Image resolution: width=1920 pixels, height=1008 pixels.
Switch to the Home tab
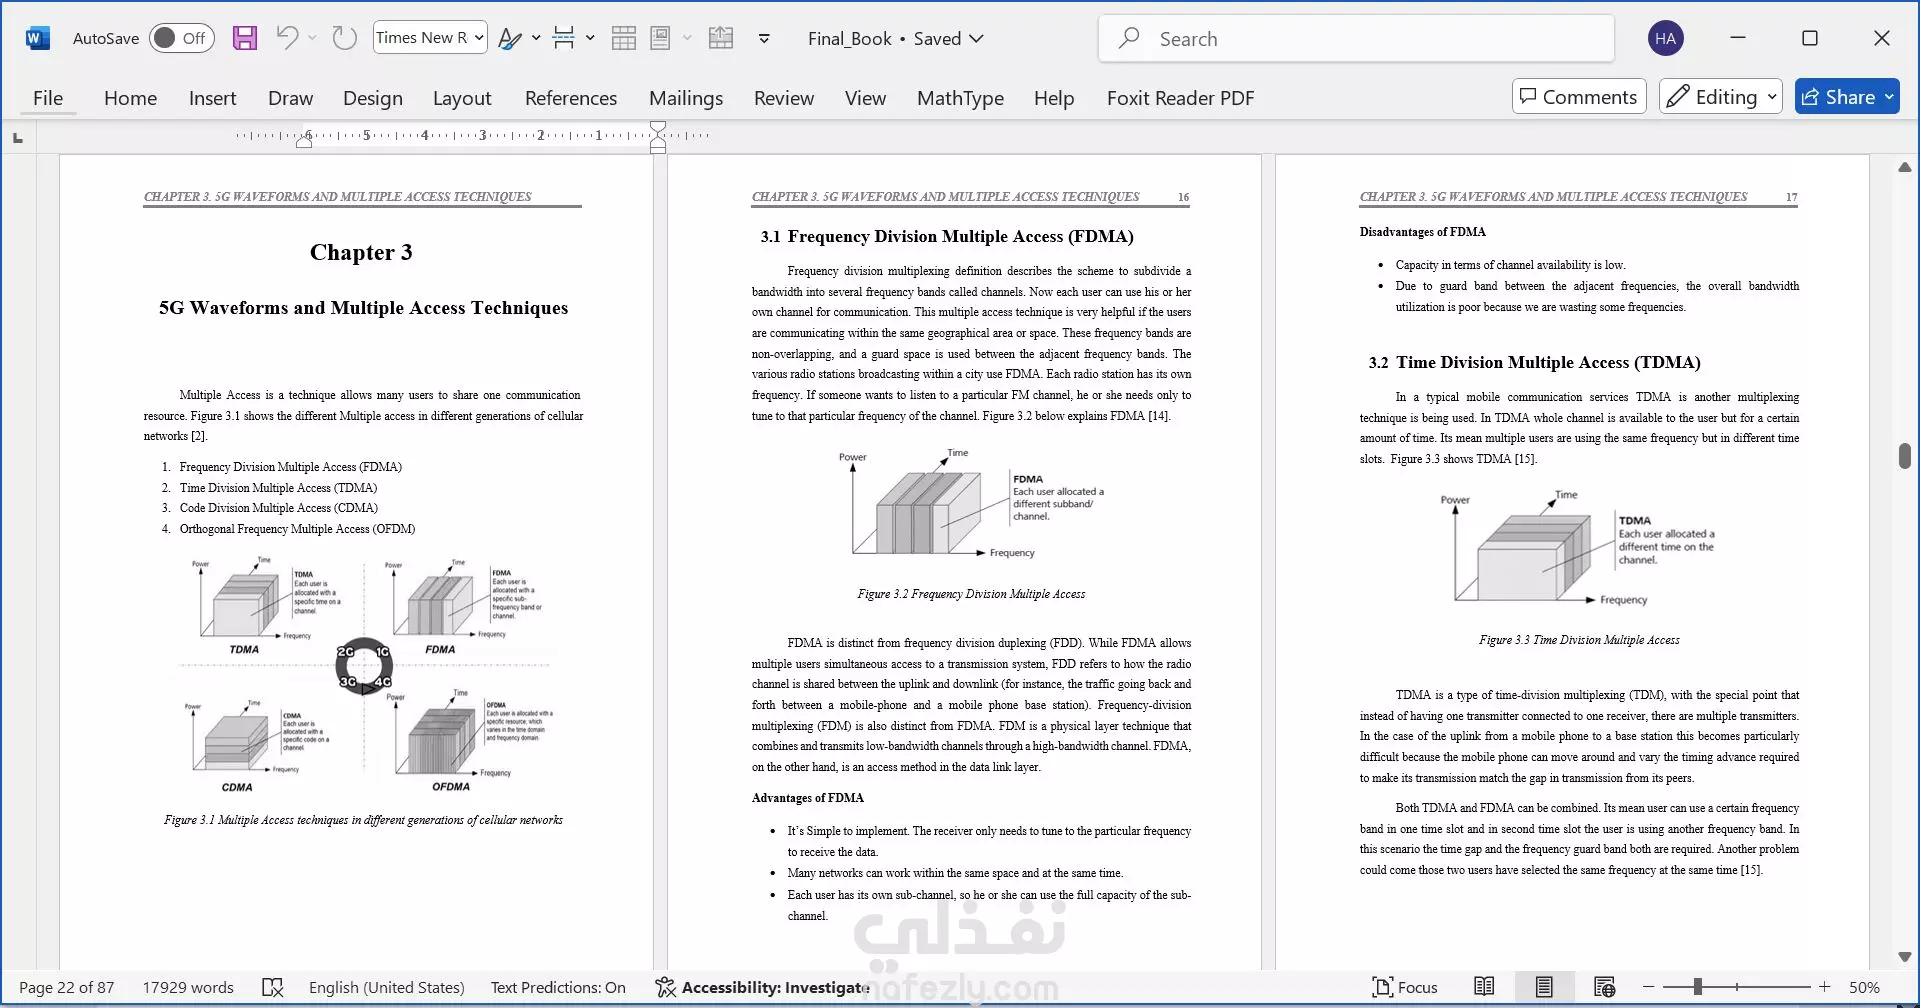130,98
